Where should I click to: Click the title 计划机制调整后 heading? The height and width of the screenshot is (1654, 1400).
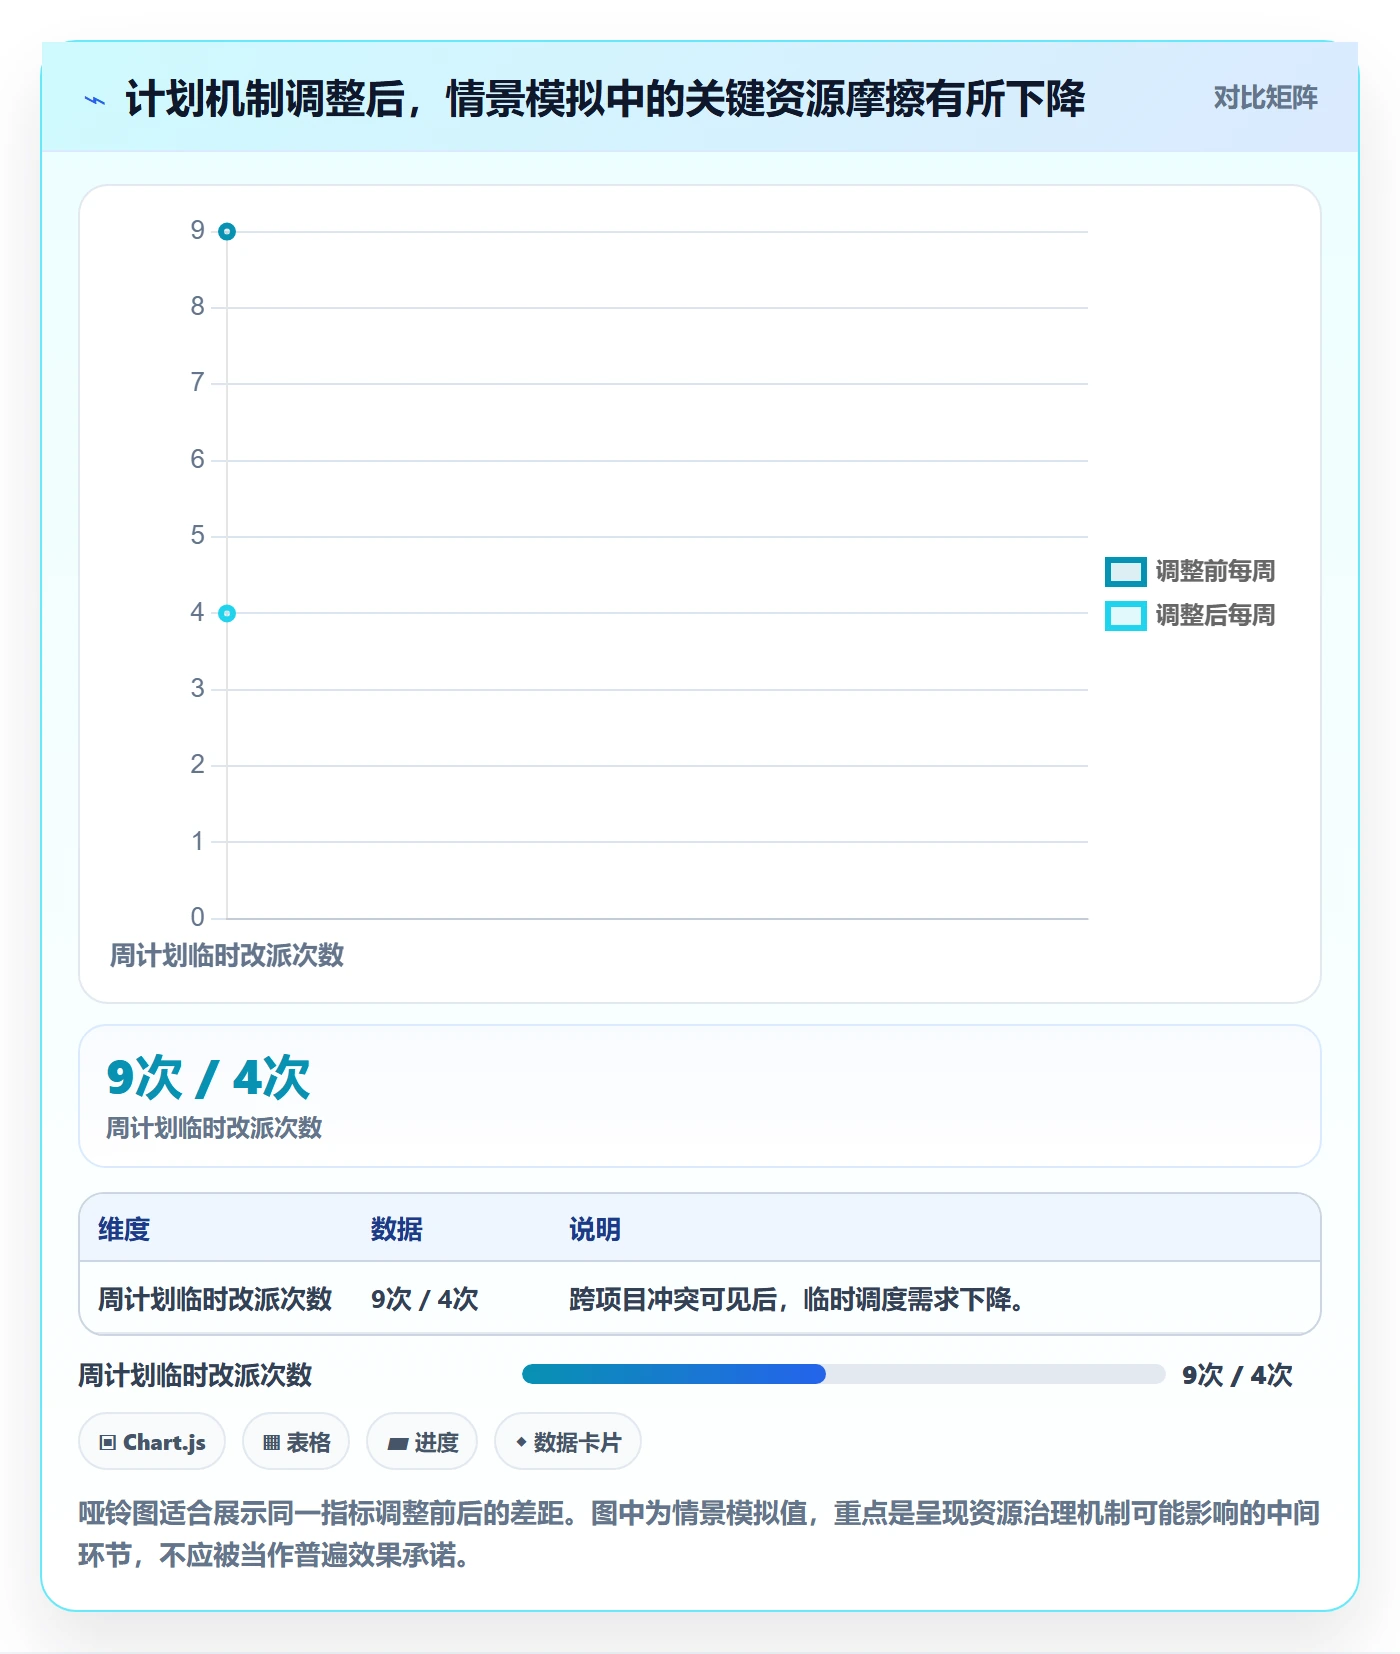[604, 99]
